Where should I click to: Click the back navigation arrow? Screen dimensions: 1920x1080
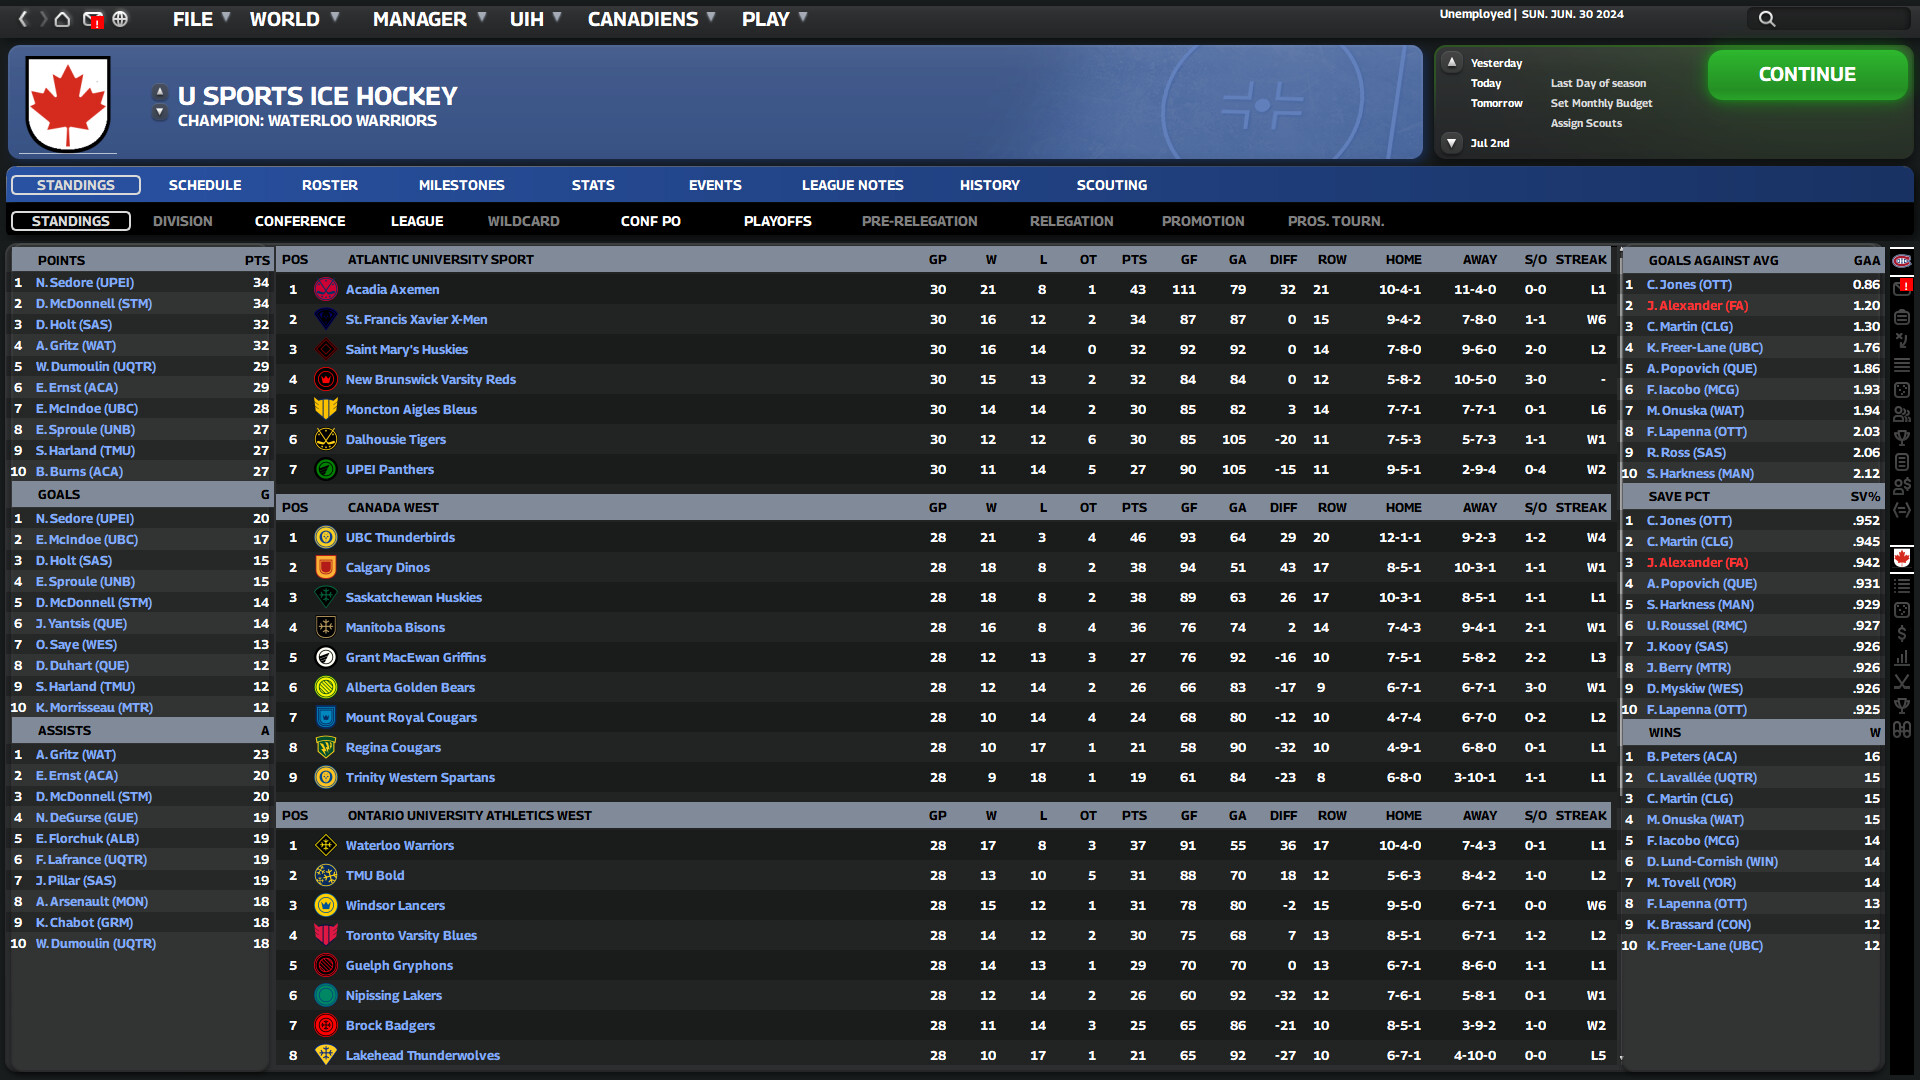click(22, 19)
